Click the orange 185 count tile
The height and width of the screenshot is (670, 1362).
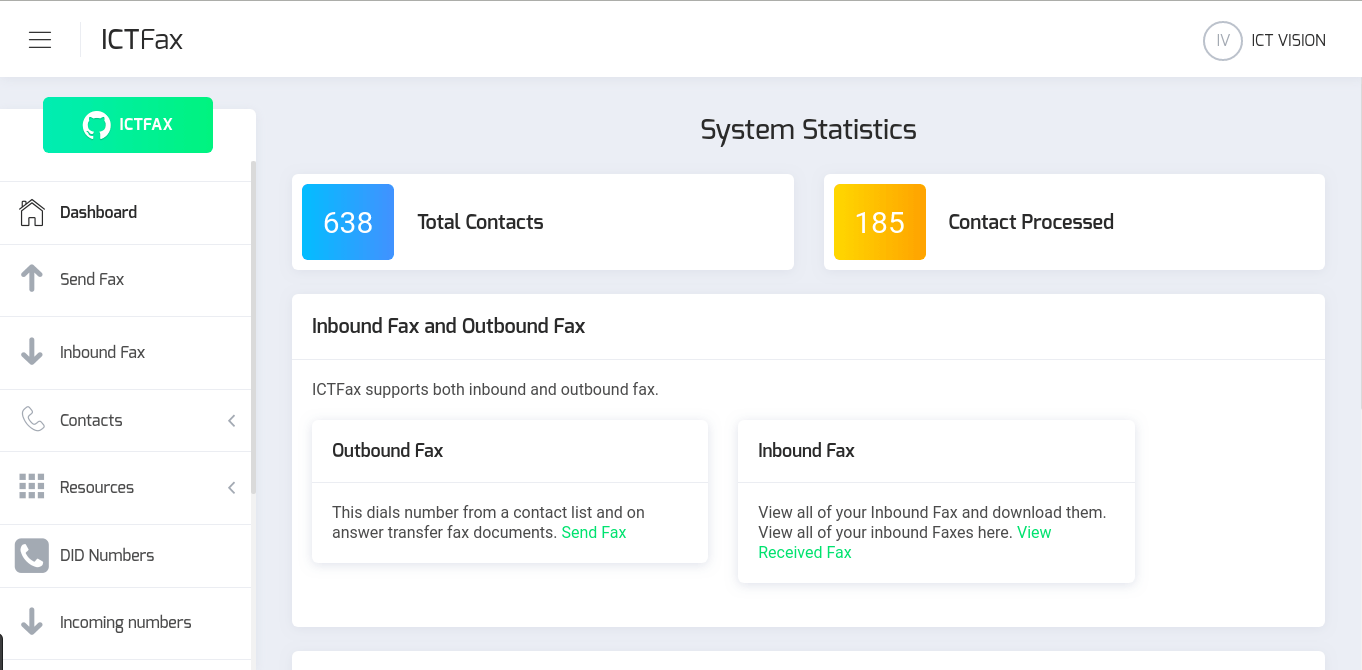(880, 222)
